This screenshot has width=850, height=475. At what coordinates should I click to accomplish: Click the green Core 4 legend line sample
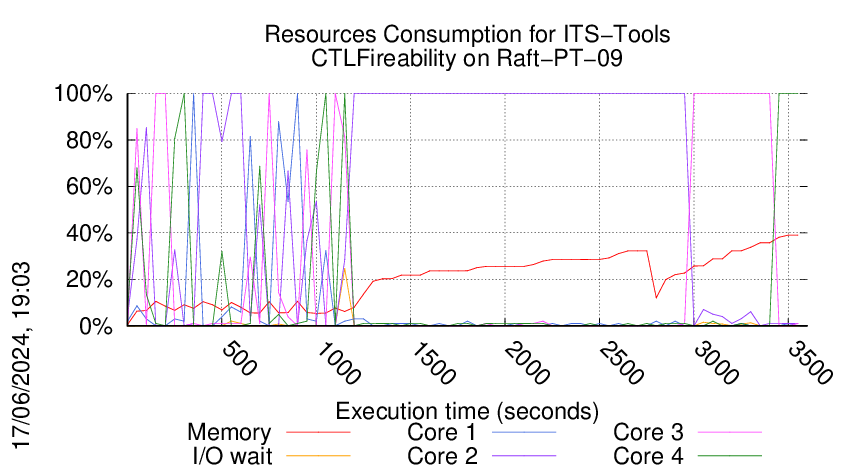point(730,456)
